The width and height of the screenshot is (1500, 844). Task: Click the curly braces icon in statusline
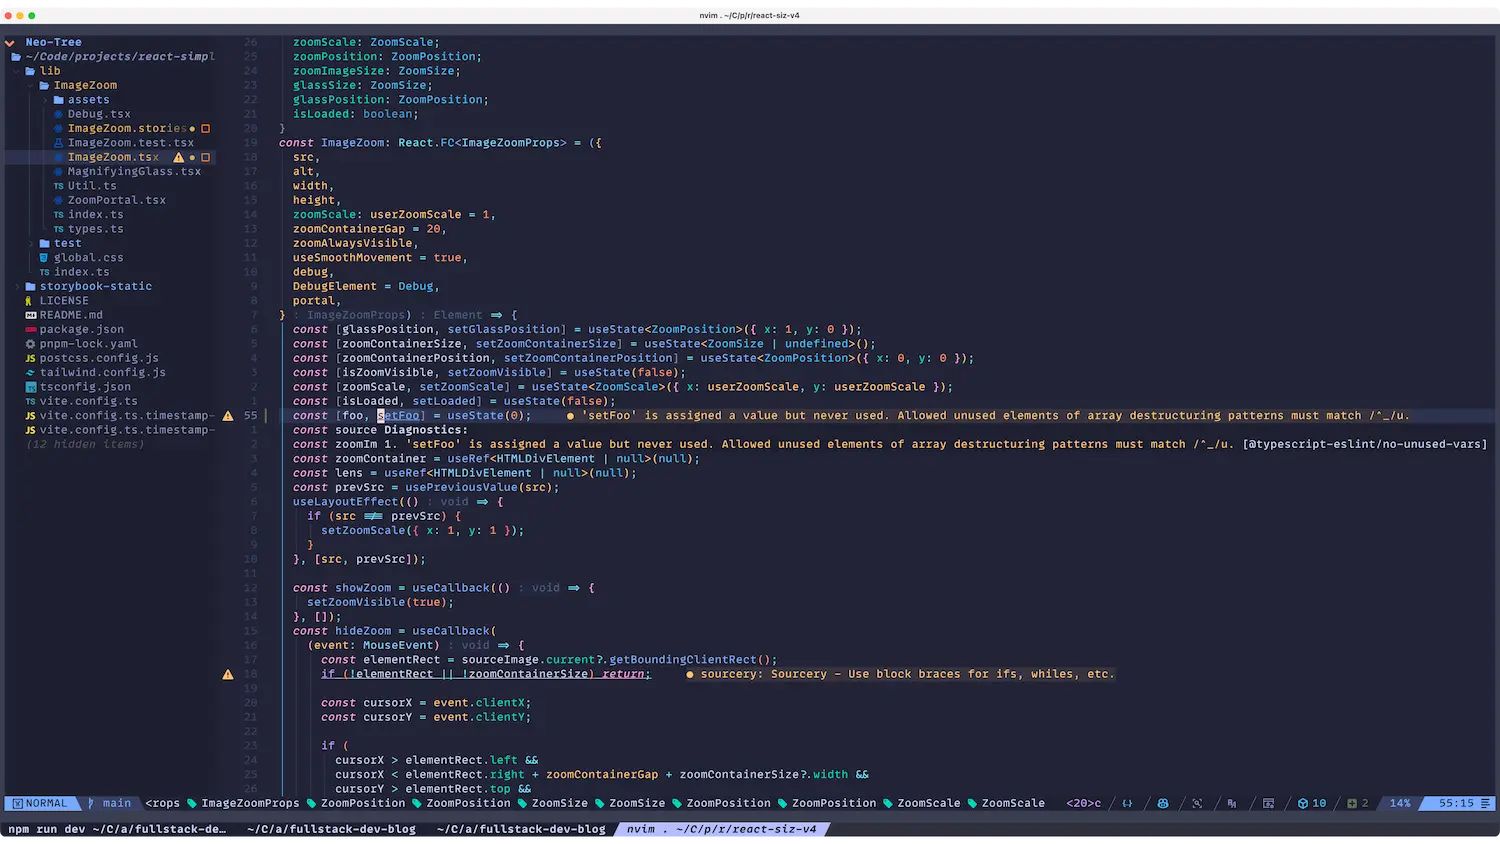click(1127, 803)
